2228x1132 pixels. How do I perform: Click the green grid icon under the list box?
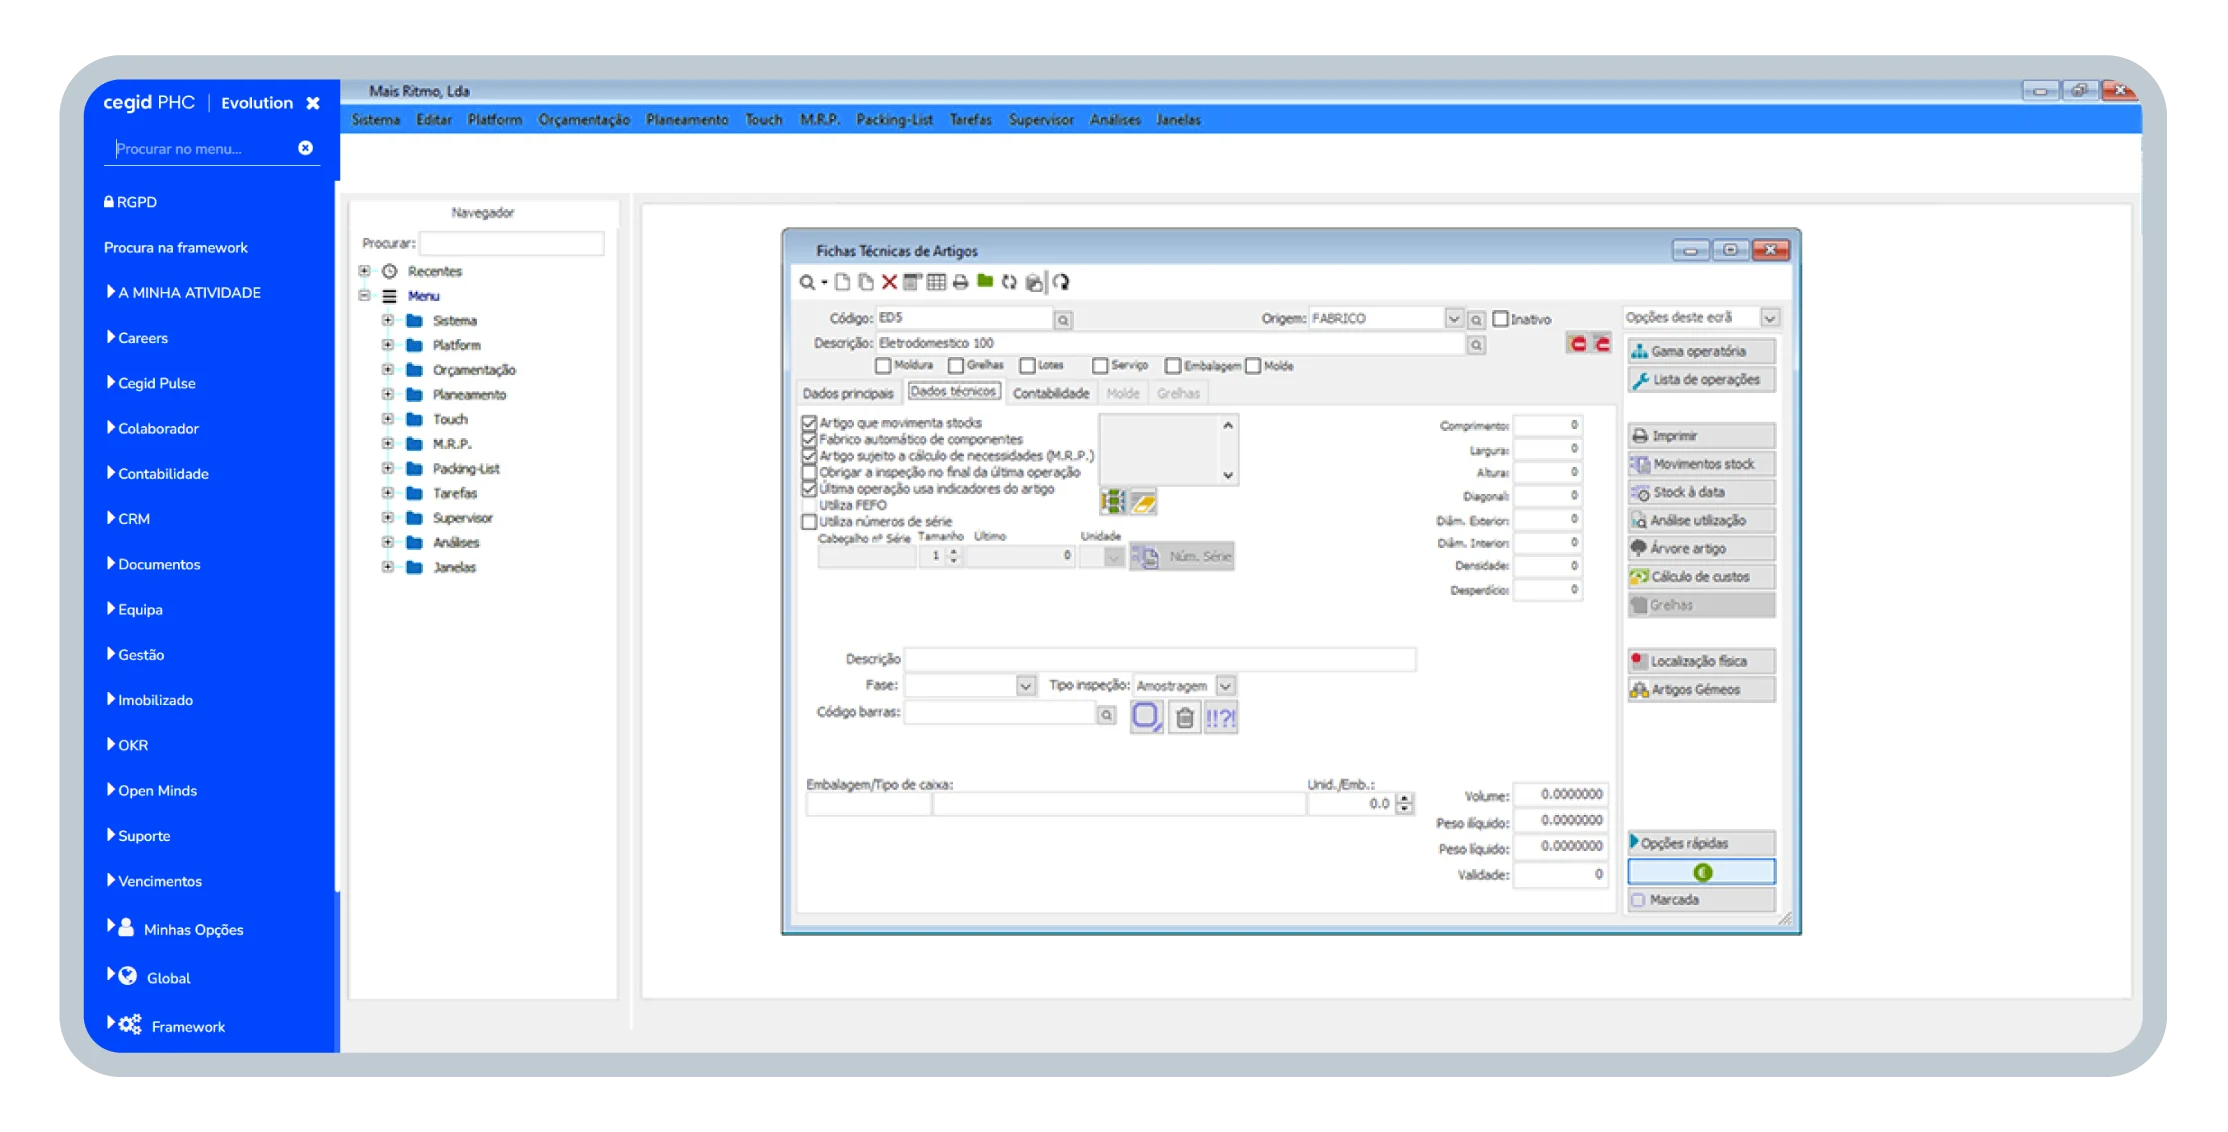pos(1113,502)
